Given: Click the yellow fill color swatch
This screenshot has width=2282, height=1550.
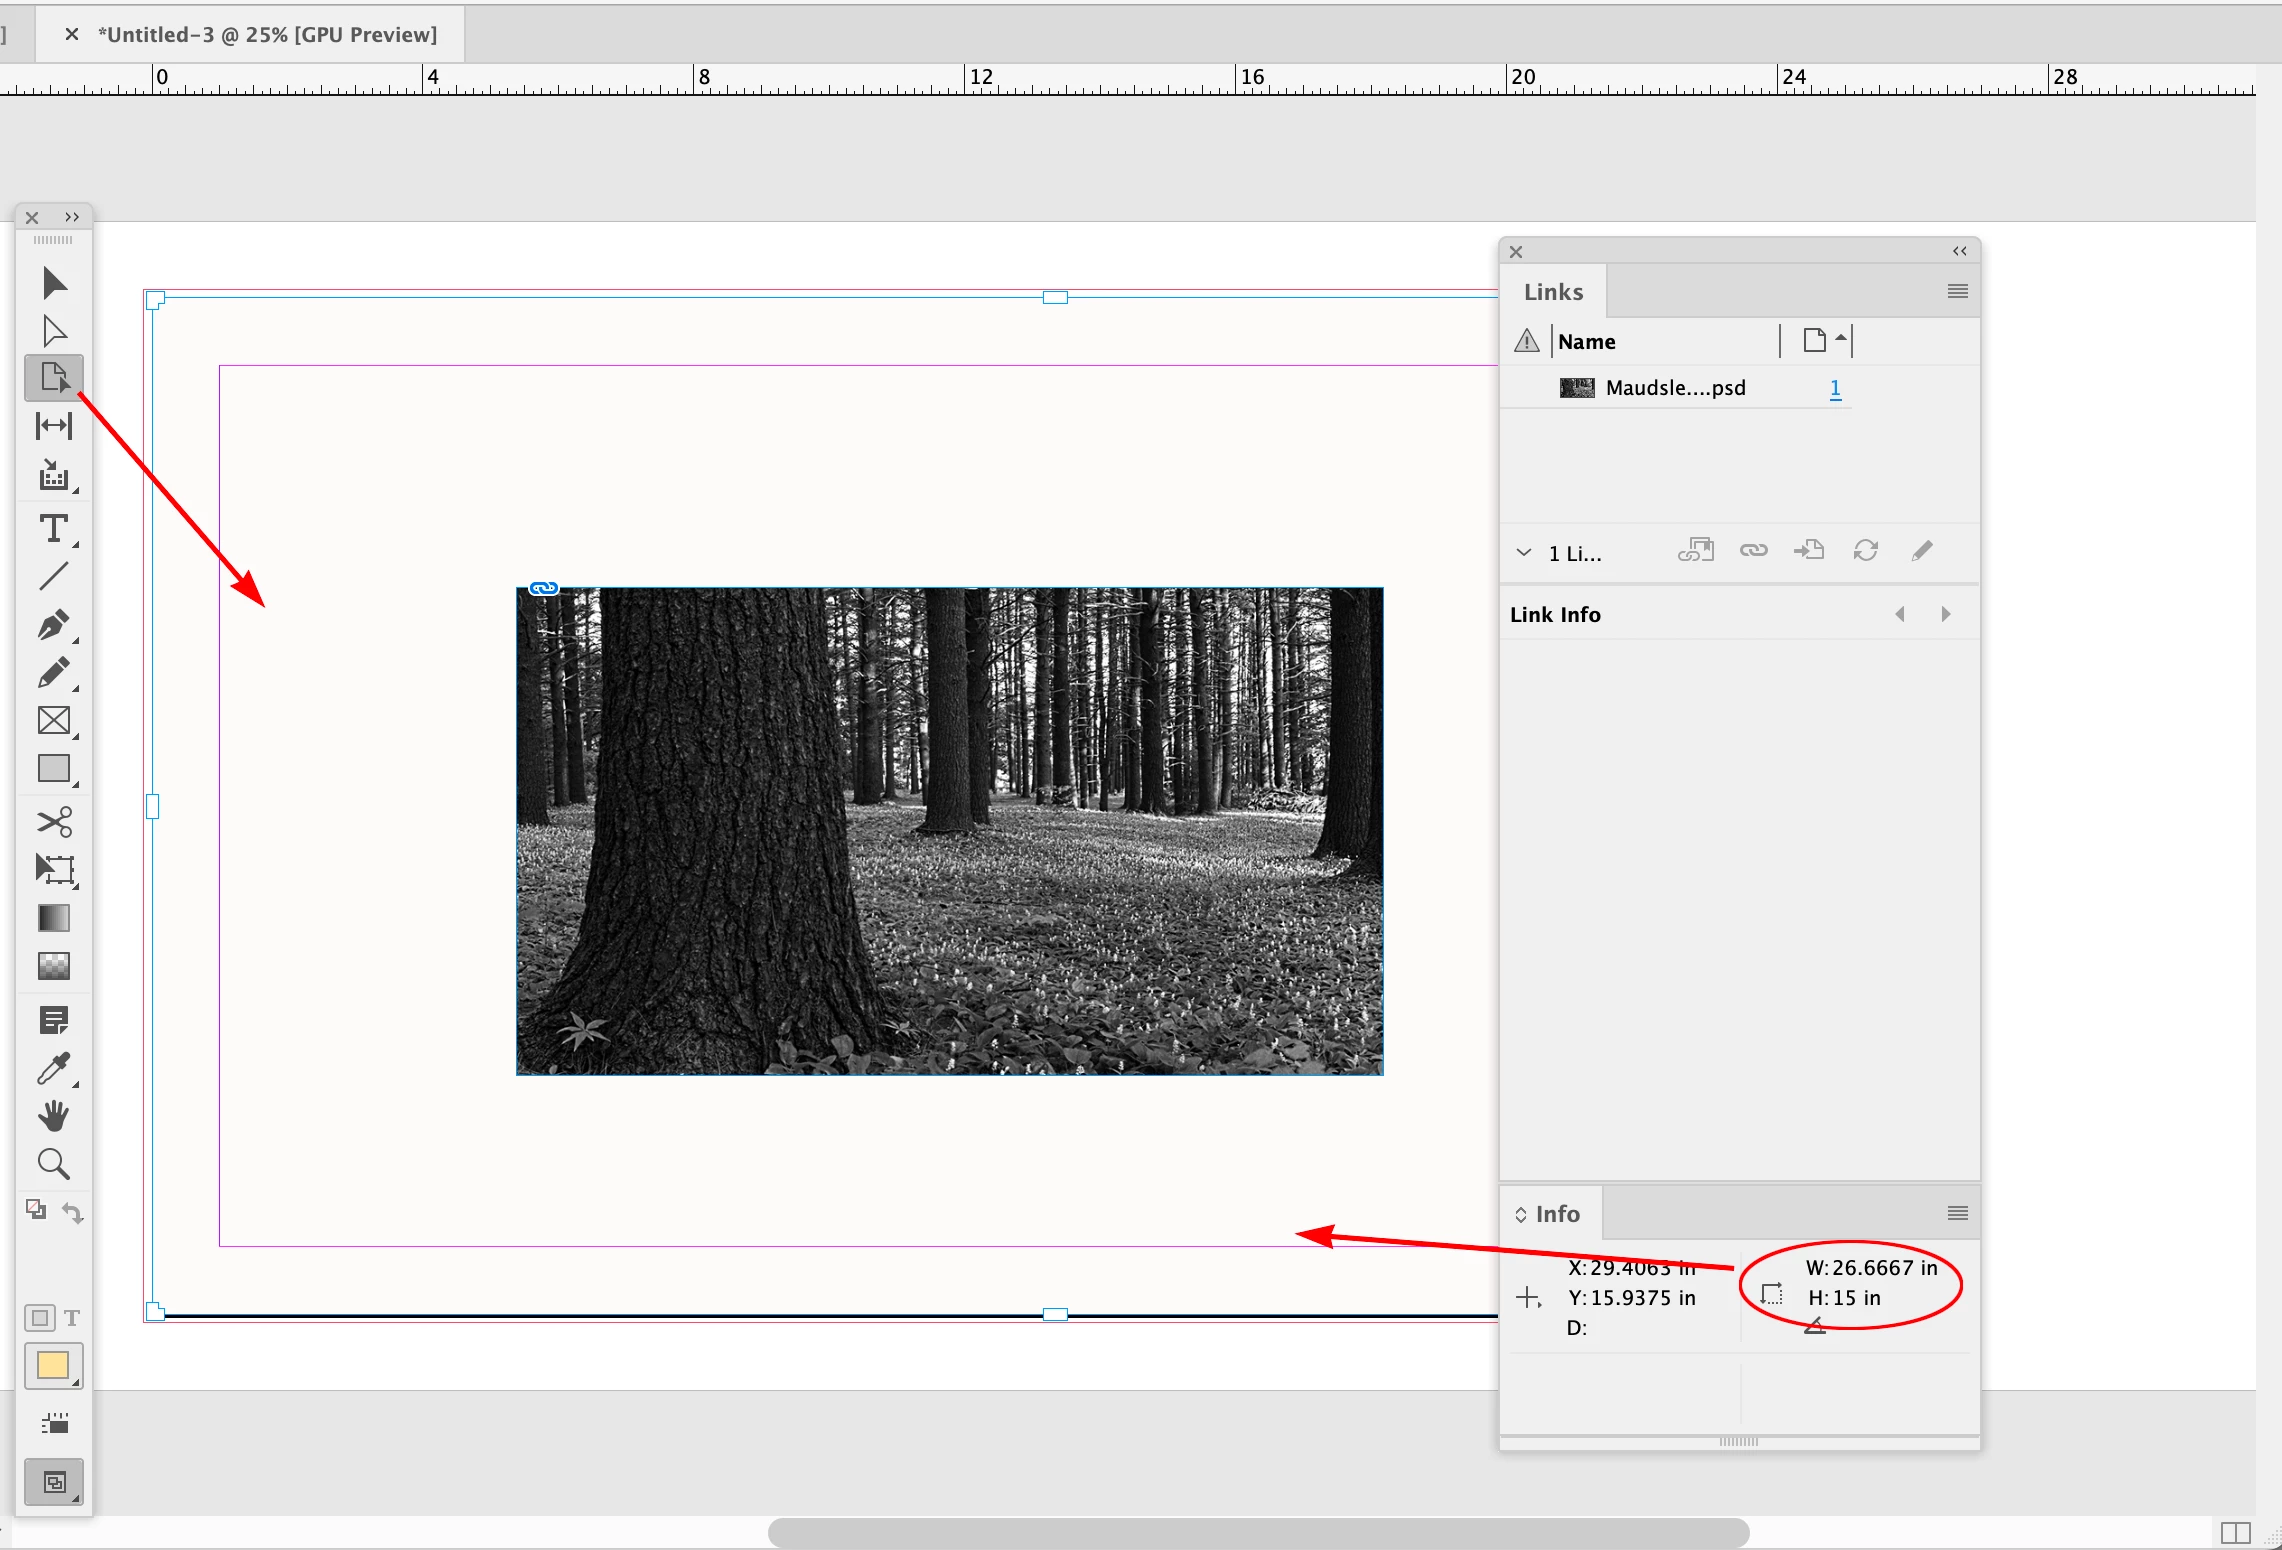Looking at the screenshot, I should [52, 1366].
